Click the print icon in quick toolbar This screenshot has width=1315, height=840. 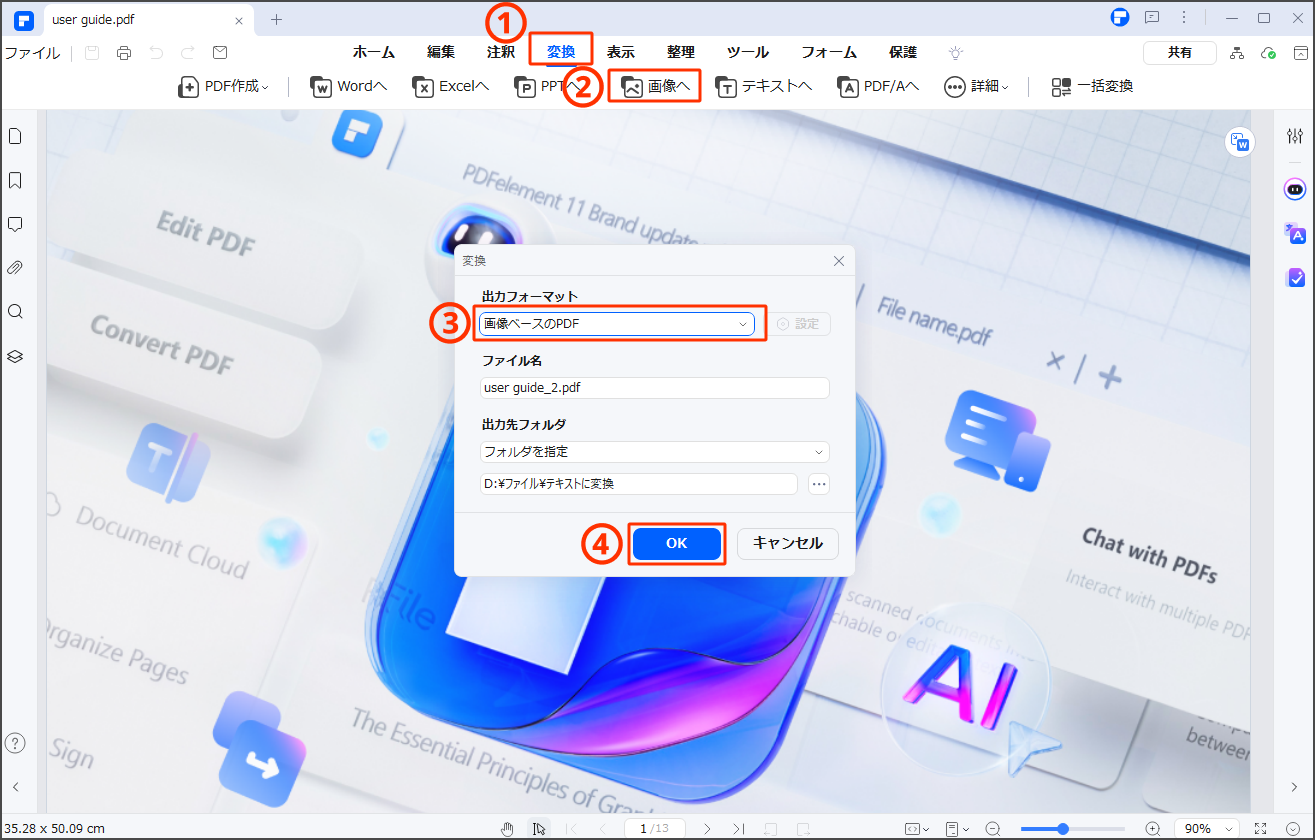123,53
